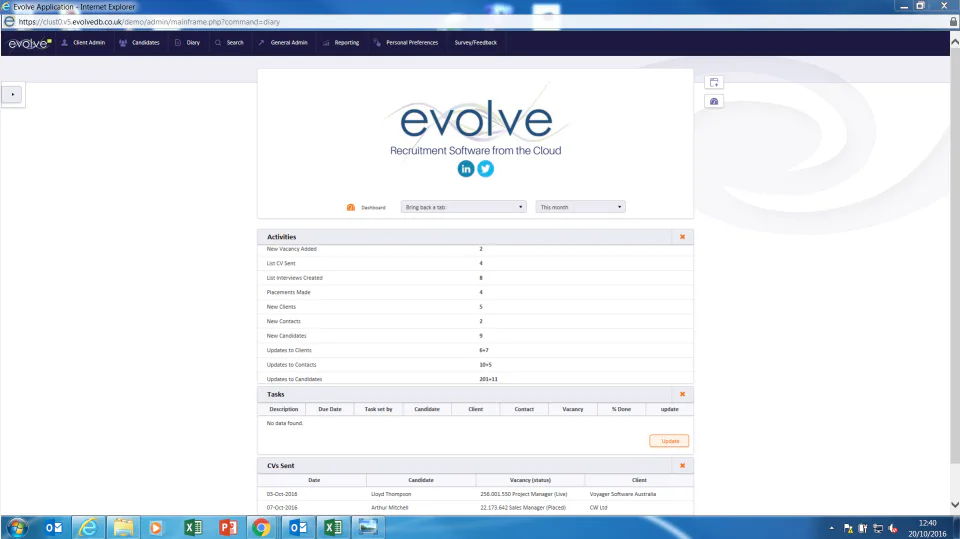Open the Twitter social icon

486,168
